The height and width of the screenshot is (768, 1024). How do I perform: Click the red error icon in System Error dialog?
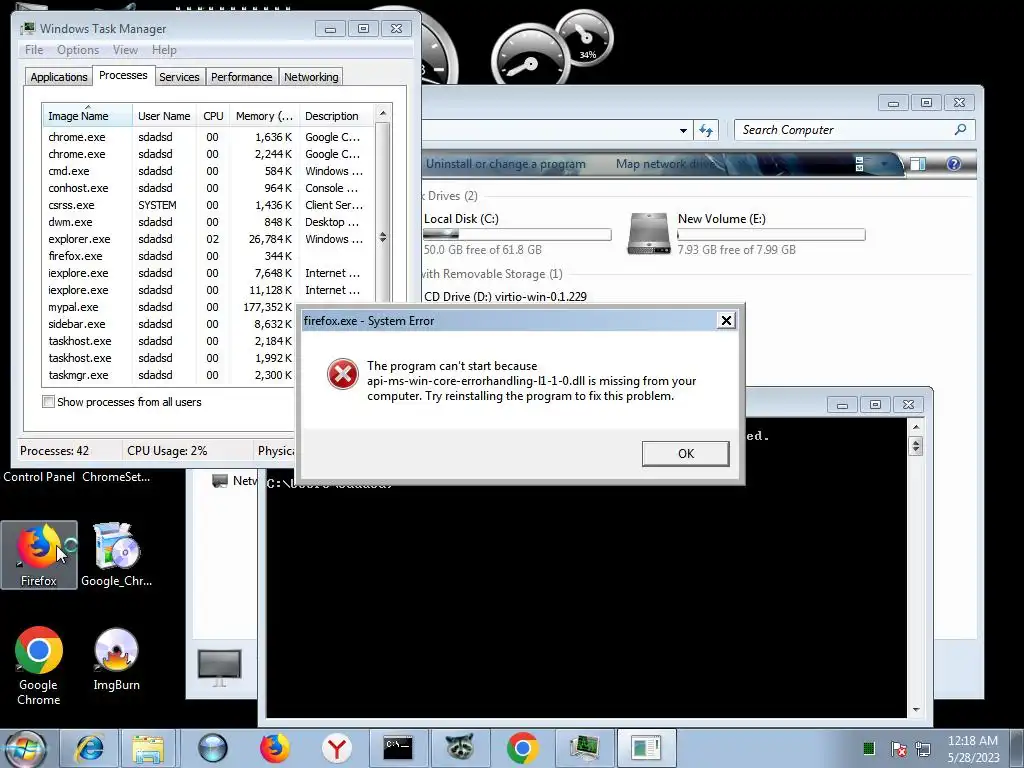point(342,374)
